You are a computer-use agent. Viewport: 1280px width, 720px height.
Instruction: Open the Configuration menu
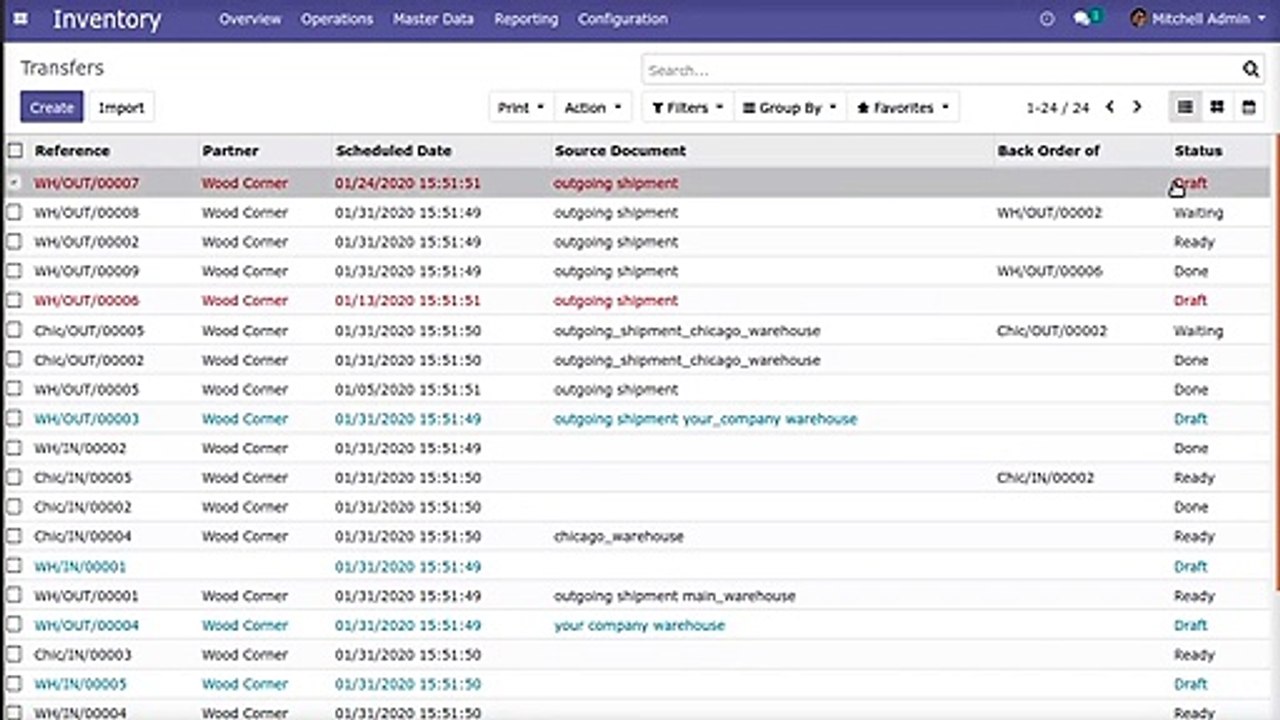(622, 19)
